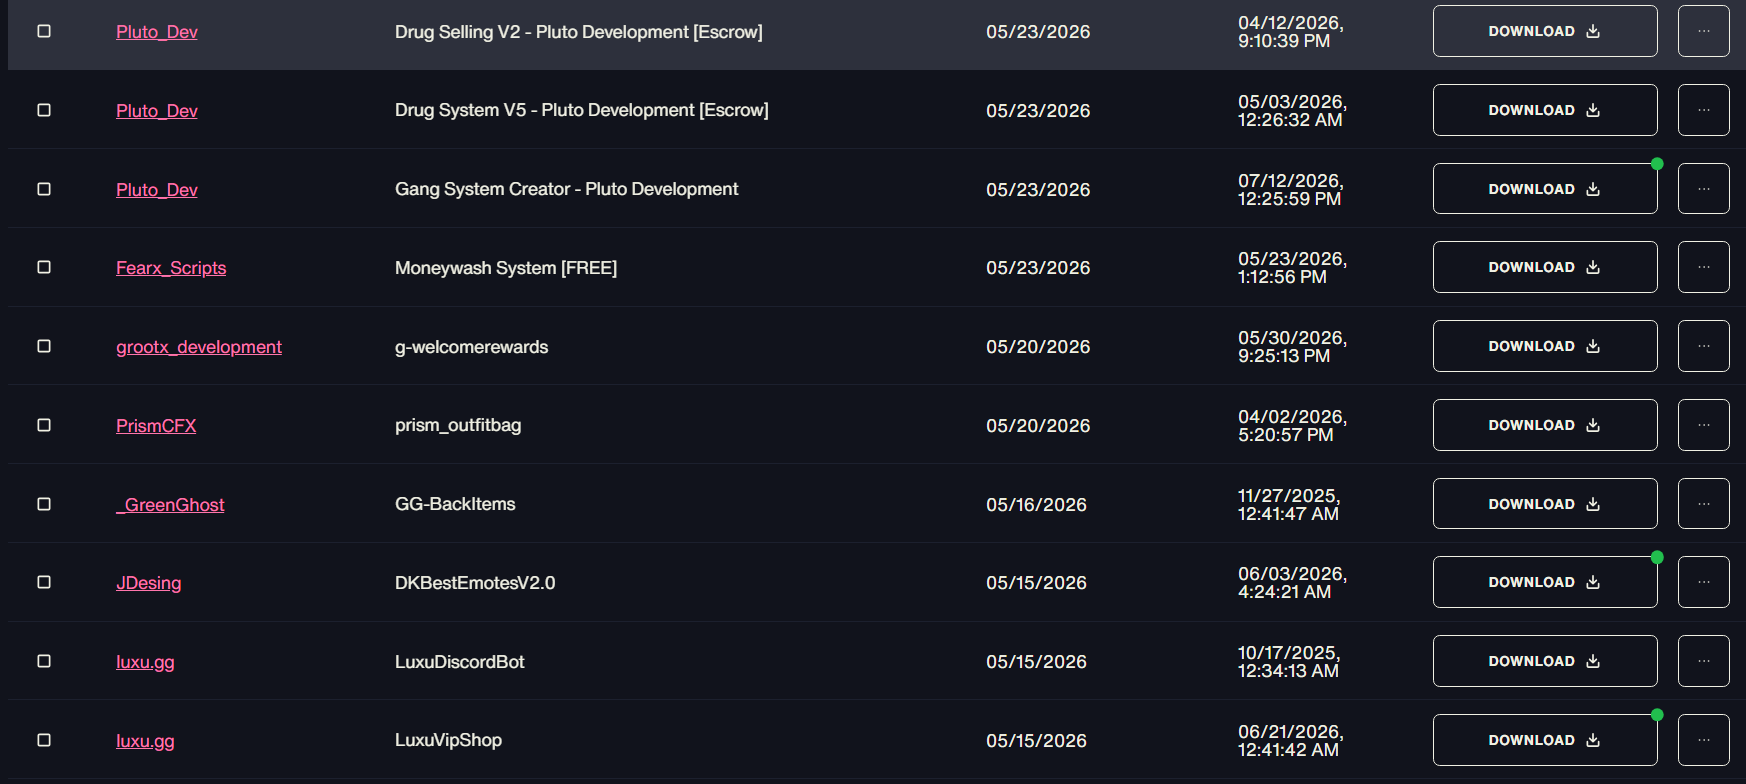Viewport: 1746px width, 784px height.
Task: Select the Gang System Creator row checkbox
Action: [44, 189]
